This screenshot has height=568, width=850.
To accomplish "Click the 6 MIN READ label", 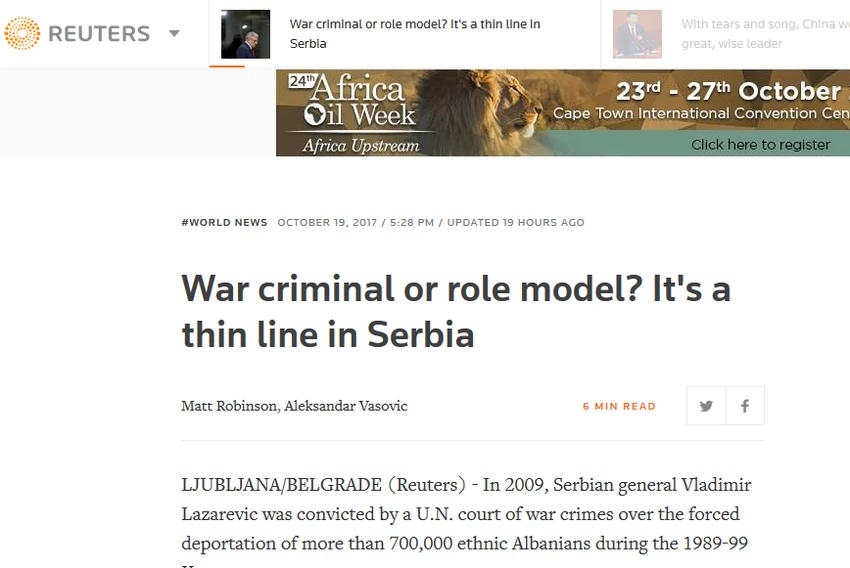I will [619, 406].
